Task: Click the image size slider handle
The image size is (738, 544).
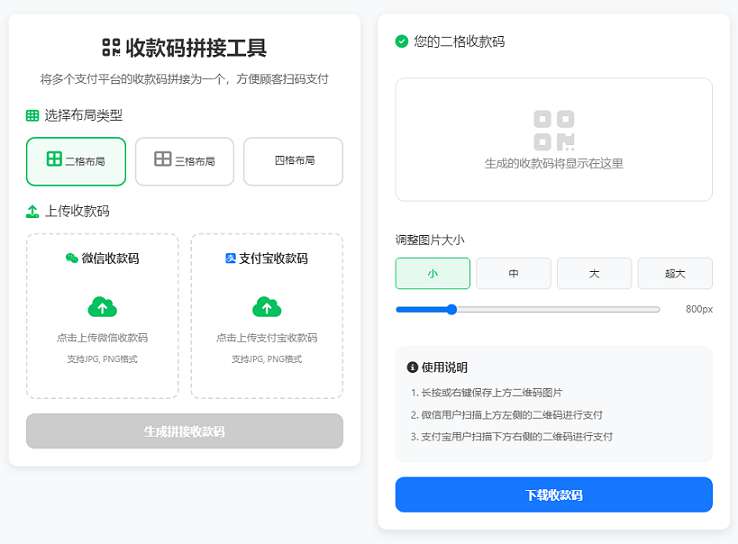Action: tap(451, 309)
